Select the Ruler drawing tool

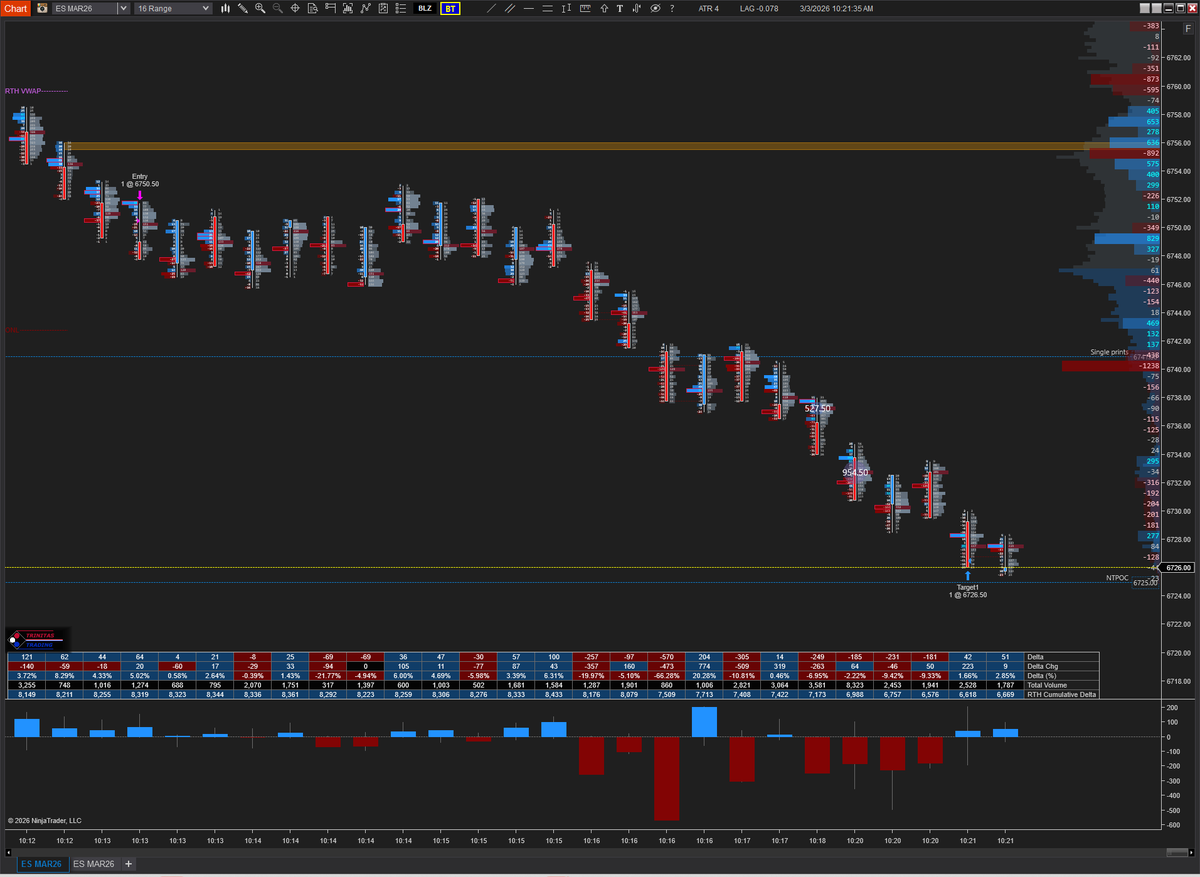coord(585,8)
